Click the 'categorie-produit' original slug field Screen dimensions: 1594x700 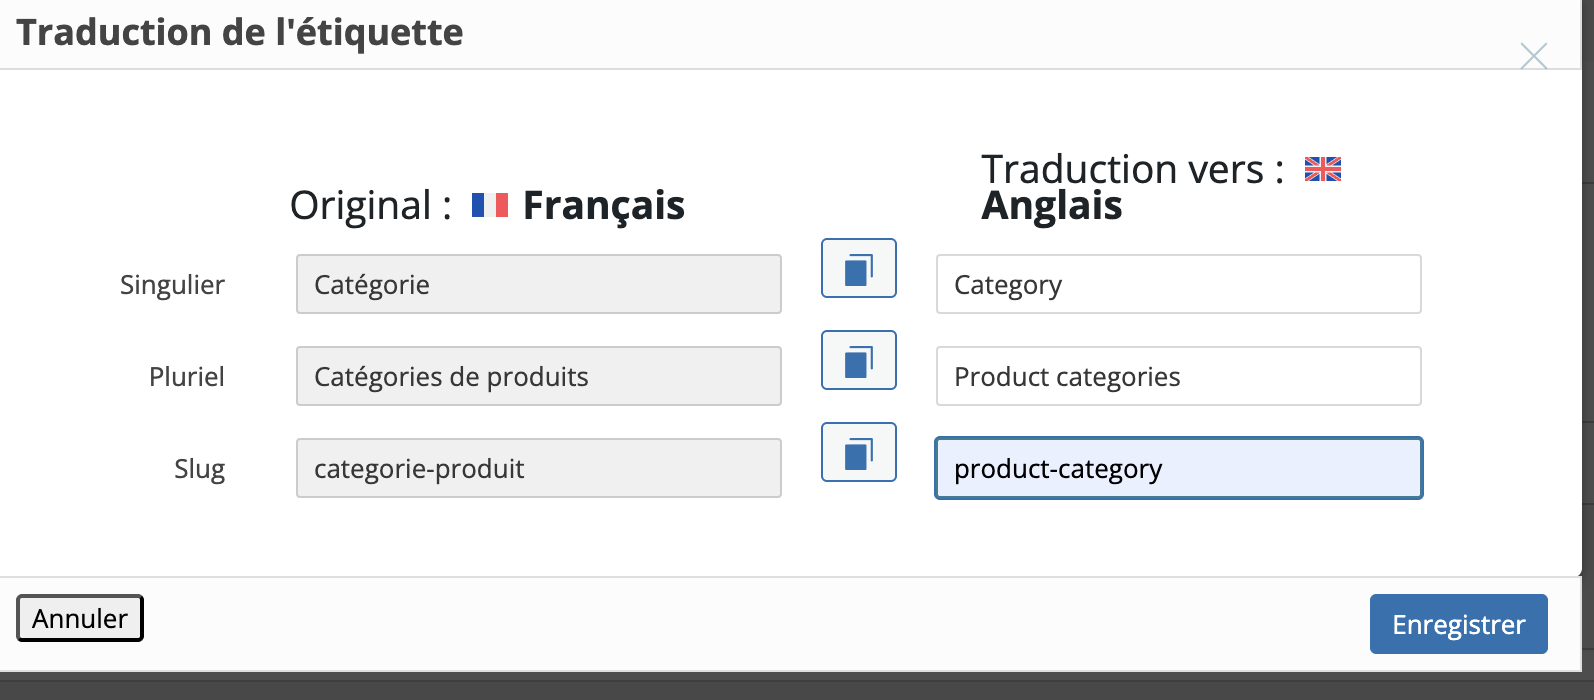538,468
